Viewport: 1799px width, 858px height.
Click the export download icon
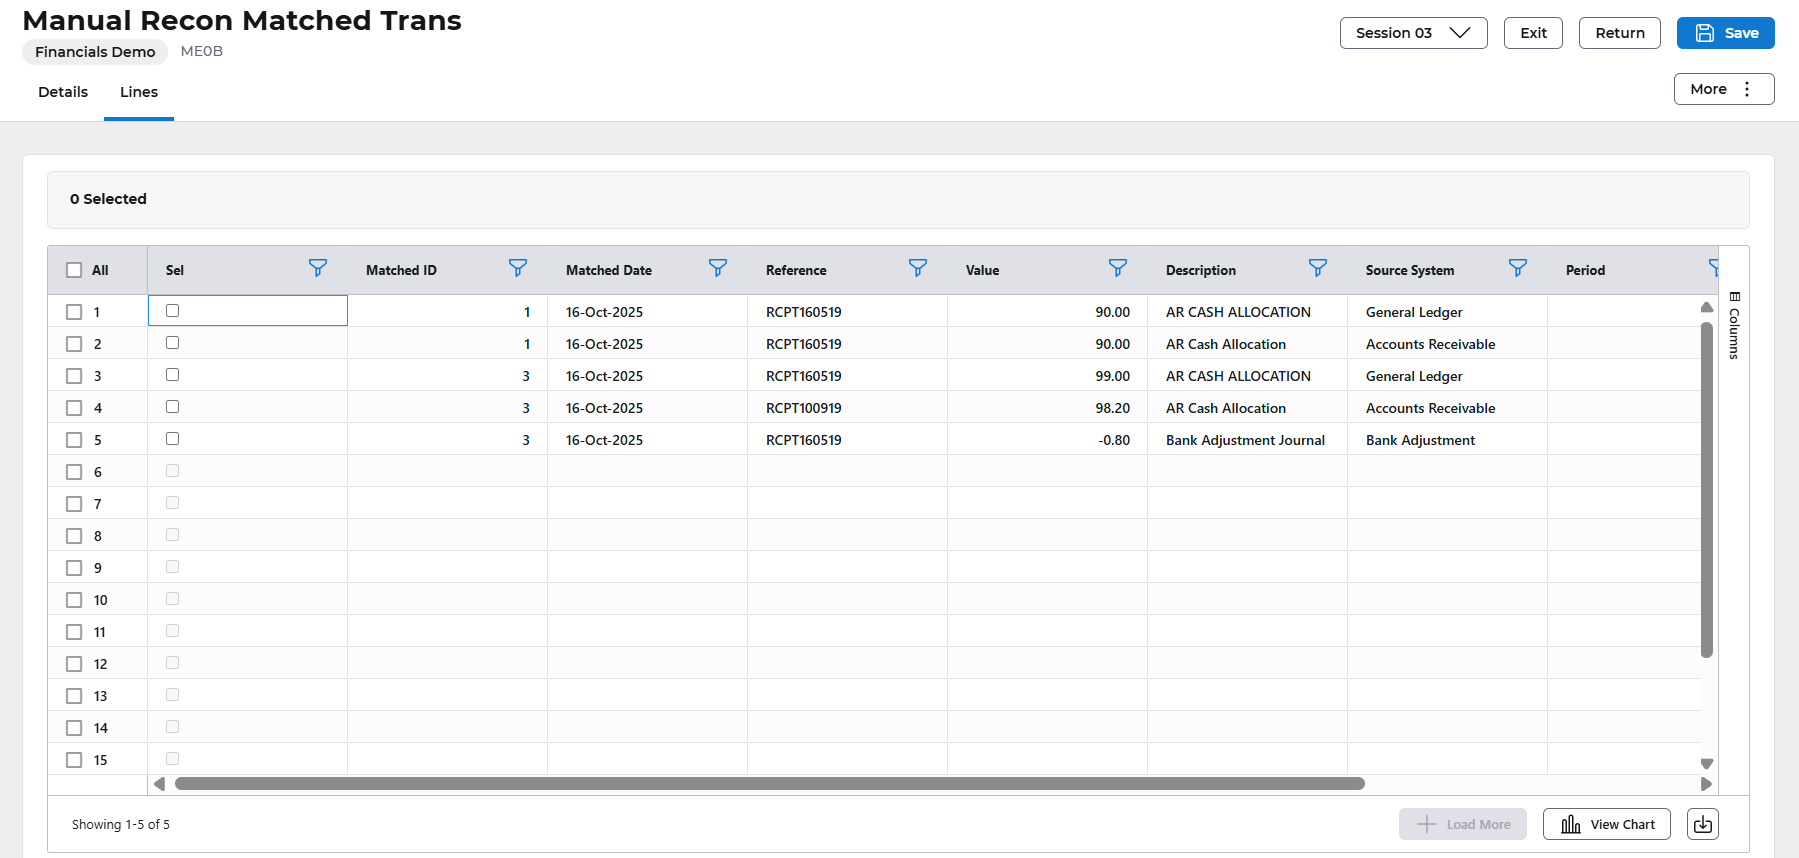(x=1702, y=824)
